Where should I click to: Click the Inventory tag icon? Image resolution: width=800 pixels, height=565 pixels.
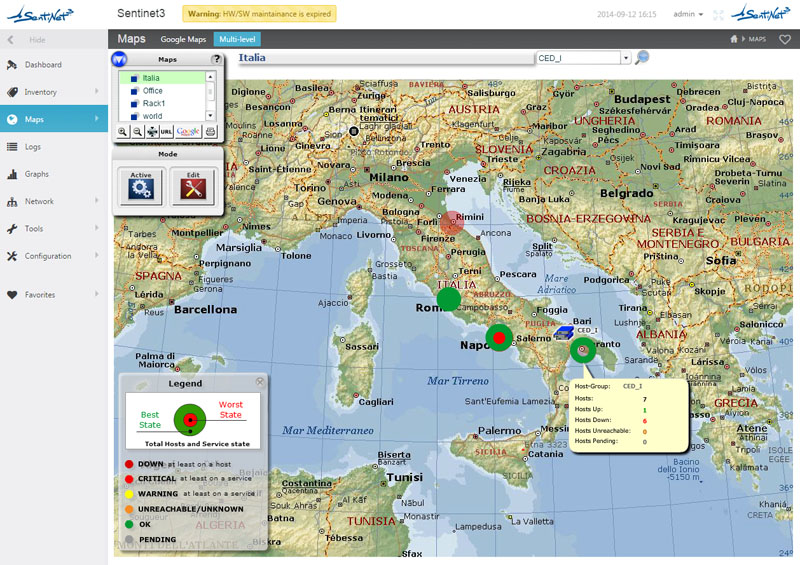tap(12, 92)
